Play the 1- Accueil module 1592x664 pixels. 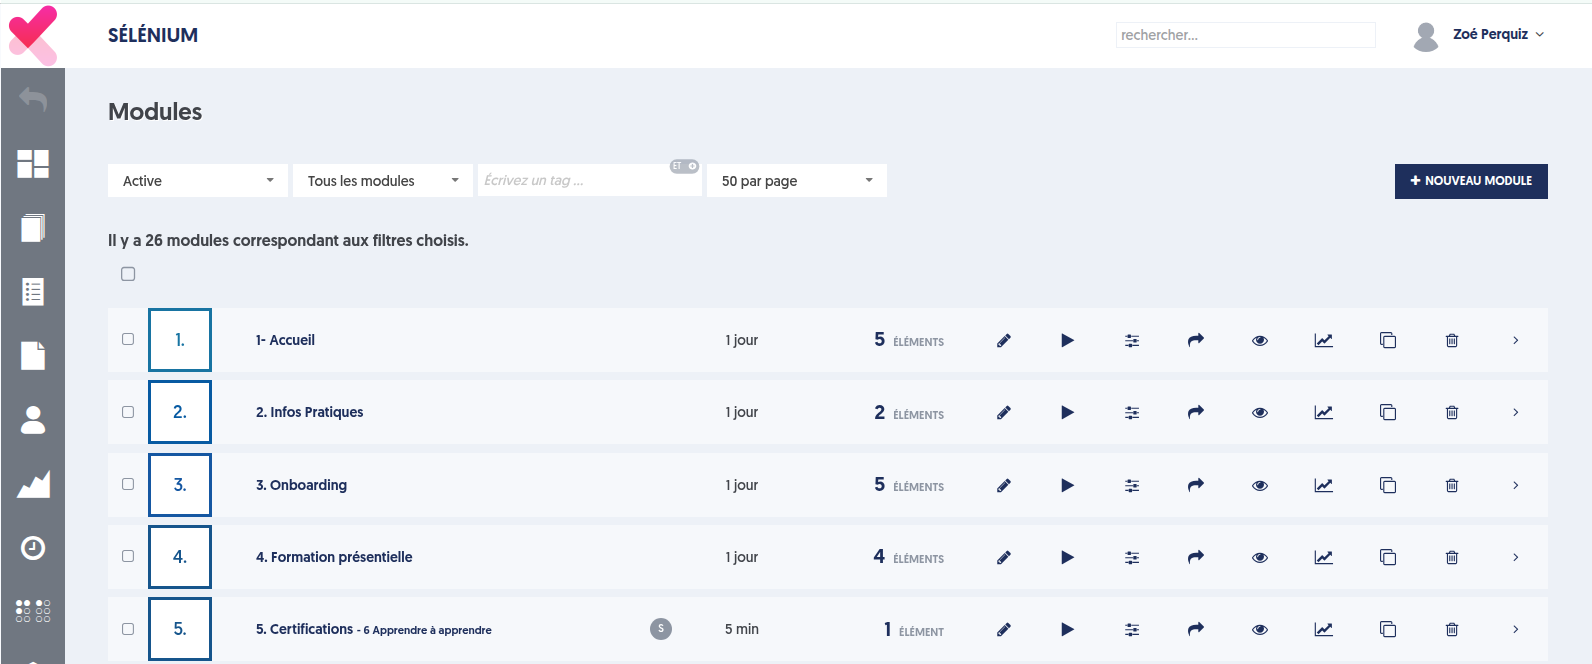tap(1068, 340)
